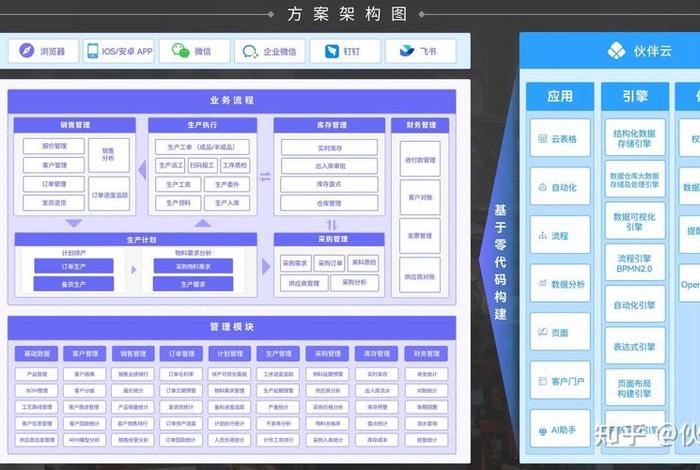
Task: Click the 应用 column header
Action: pos(560,96)
